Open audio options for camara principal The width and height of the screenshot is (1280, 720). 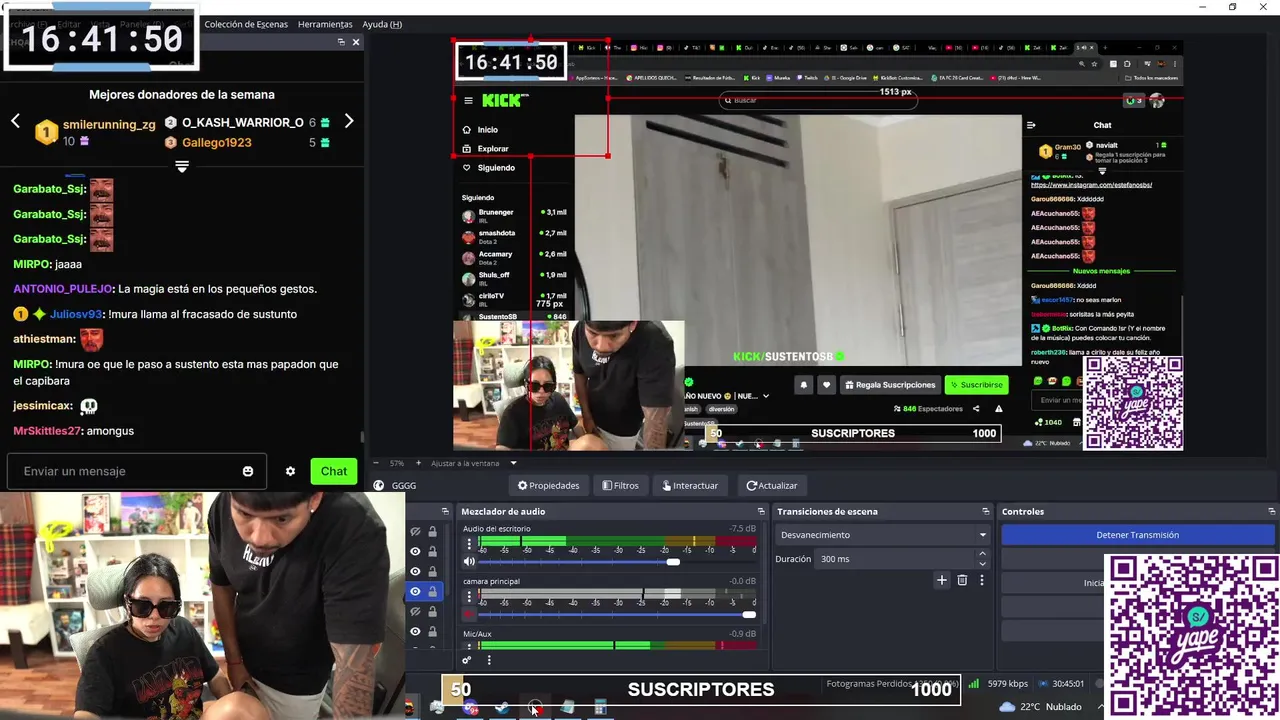(x=469, y=597)
